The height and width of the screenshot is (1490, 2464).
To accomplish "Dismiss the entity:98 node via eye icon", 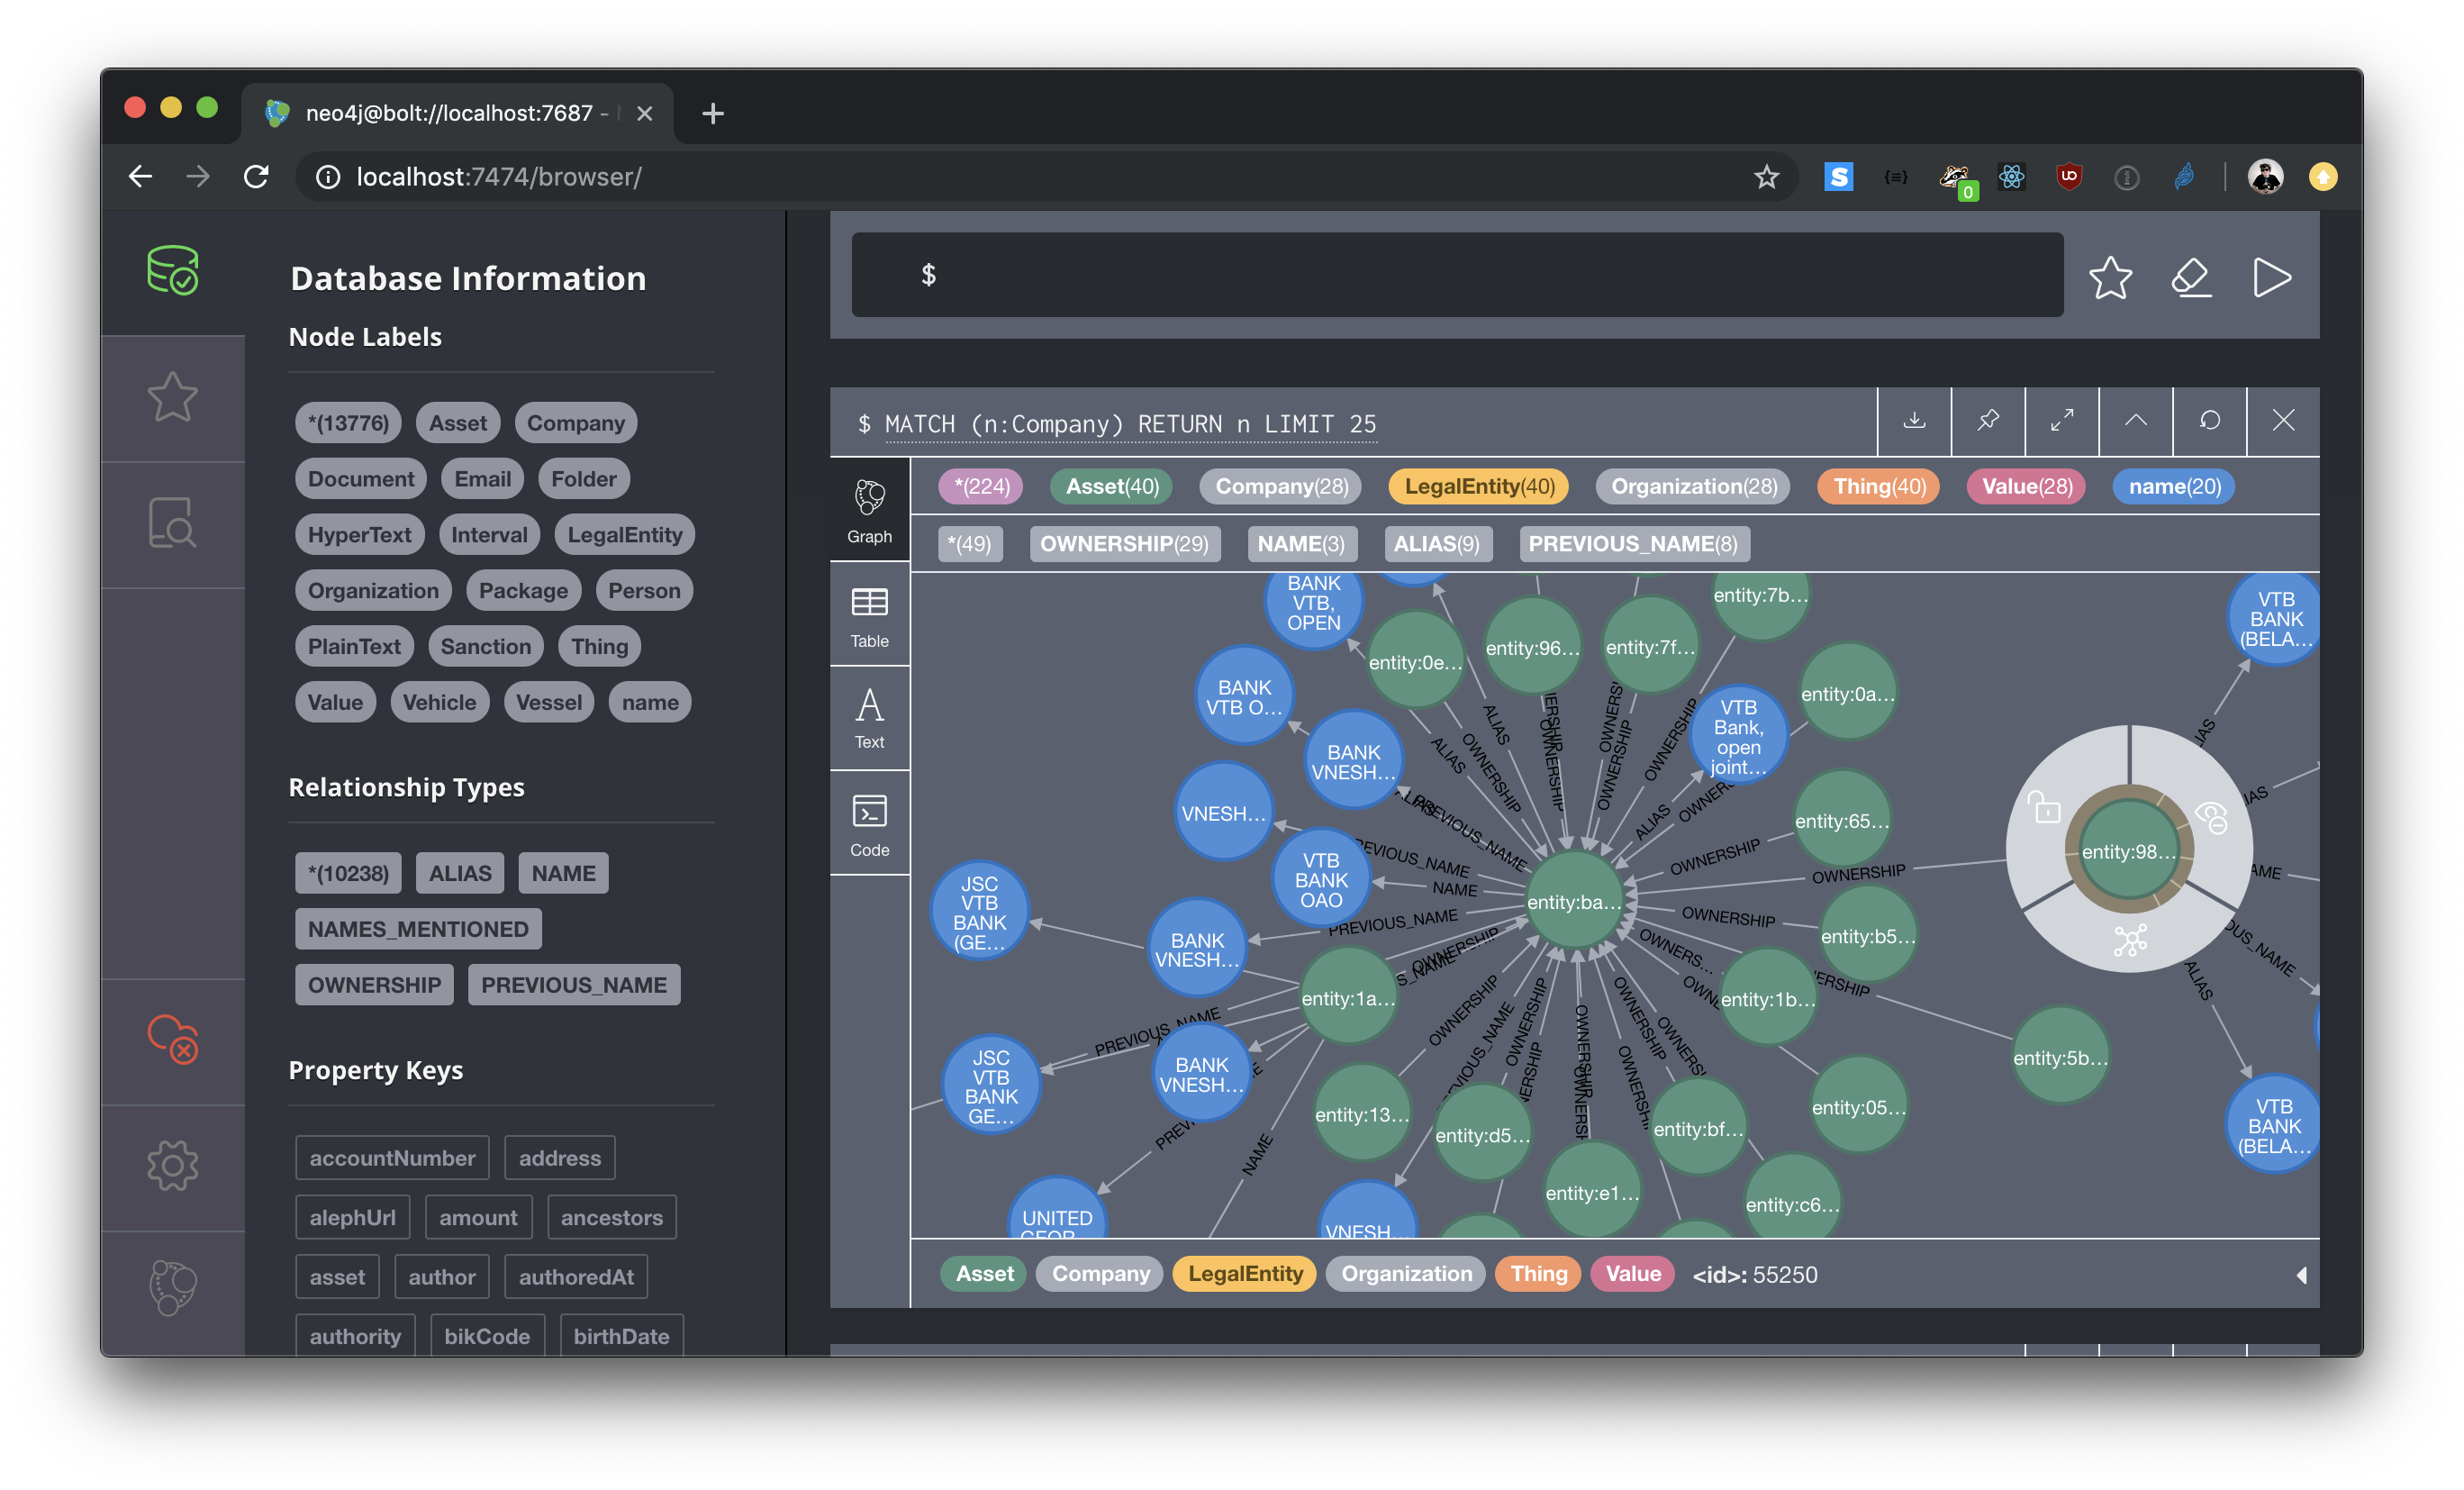I will click(2212, 817).
